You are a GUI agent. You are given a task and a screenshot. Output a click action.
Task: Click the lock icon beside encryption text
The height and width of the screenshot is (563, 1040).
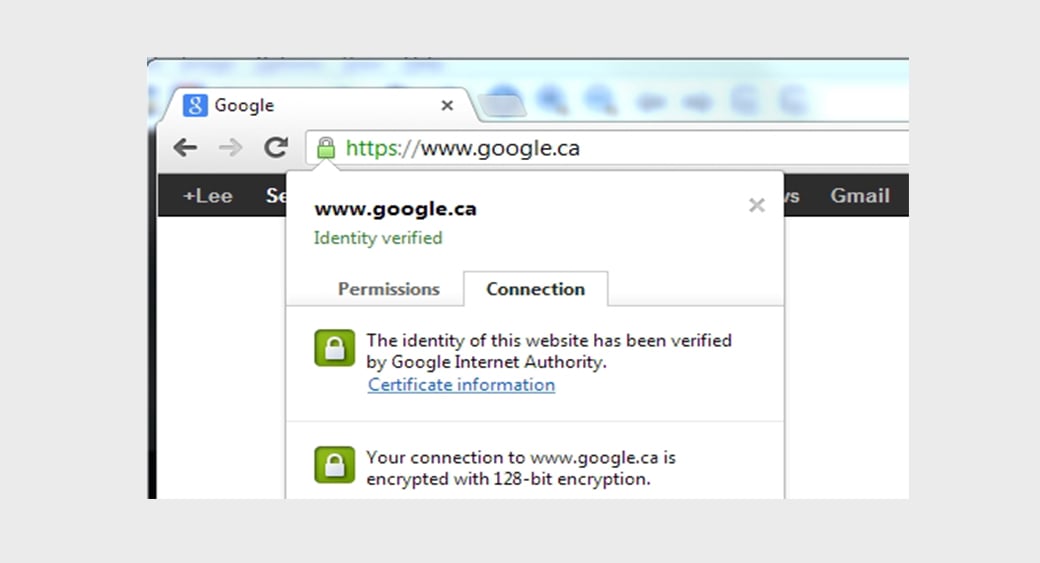tap(334, 465)
